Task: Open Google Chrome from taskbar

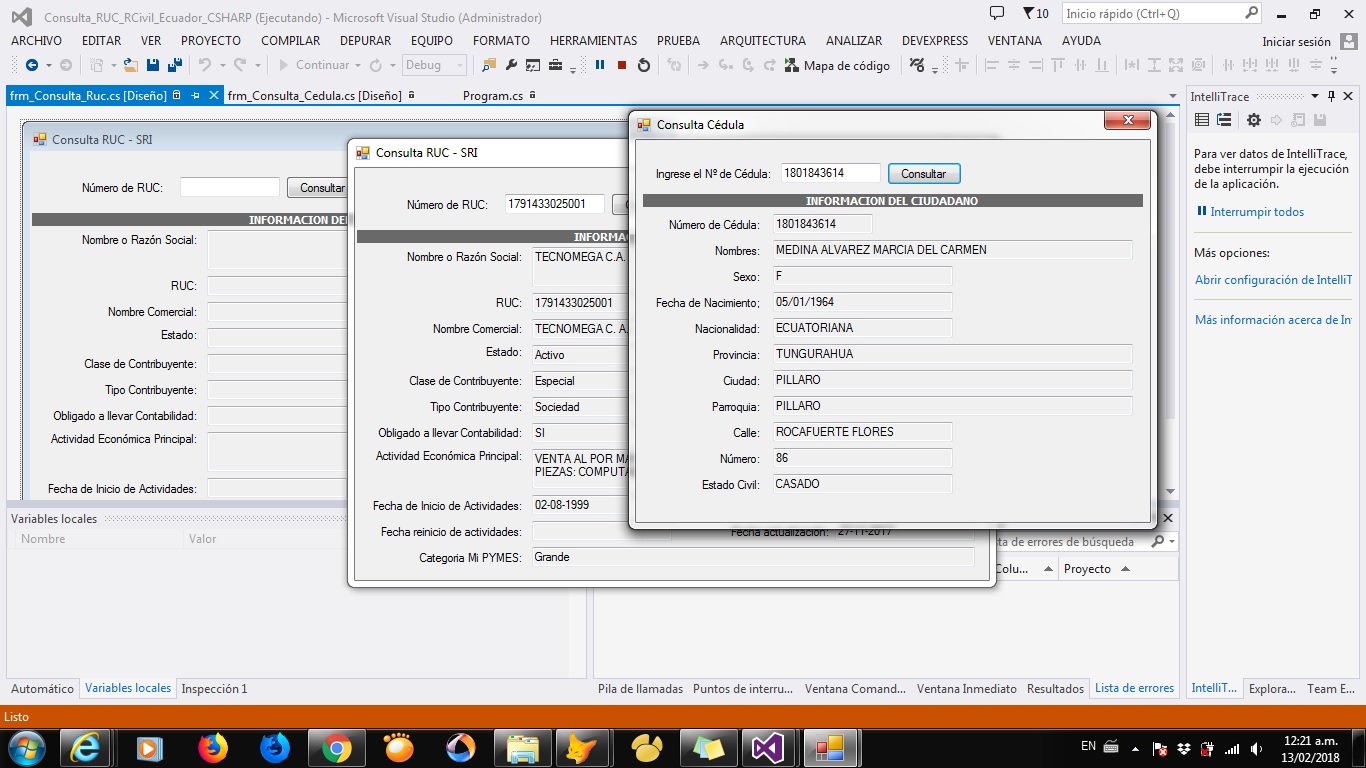Action: [x=336, y=747]
